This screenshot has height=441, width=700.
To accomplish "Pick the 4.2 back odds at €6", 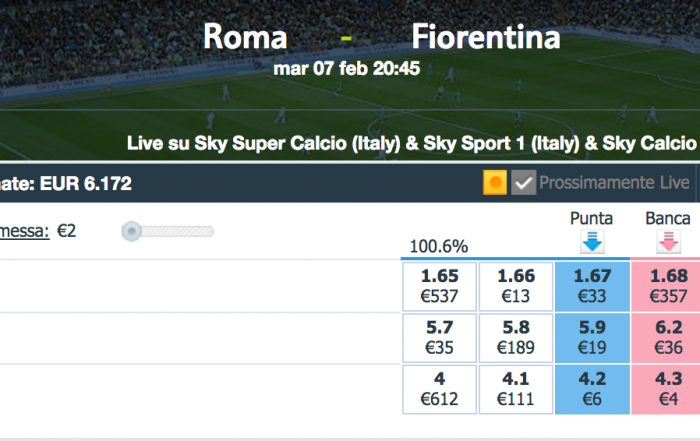I will point(592,389).
